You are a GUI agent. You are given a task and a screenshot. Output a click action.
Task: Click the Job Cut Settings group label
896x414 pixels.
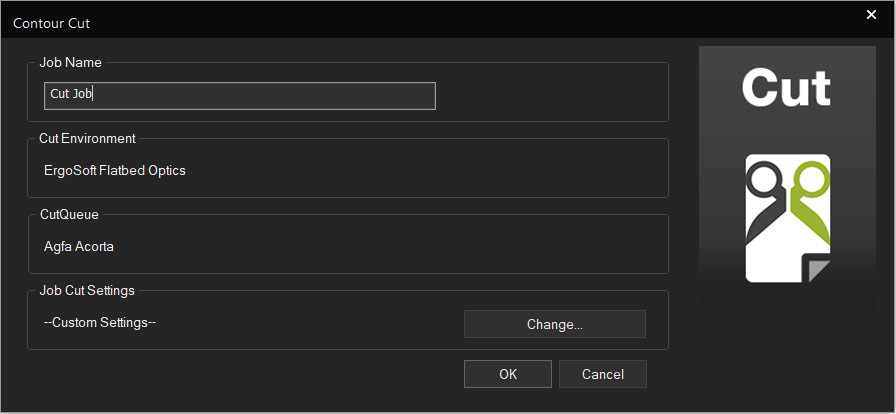87,290
